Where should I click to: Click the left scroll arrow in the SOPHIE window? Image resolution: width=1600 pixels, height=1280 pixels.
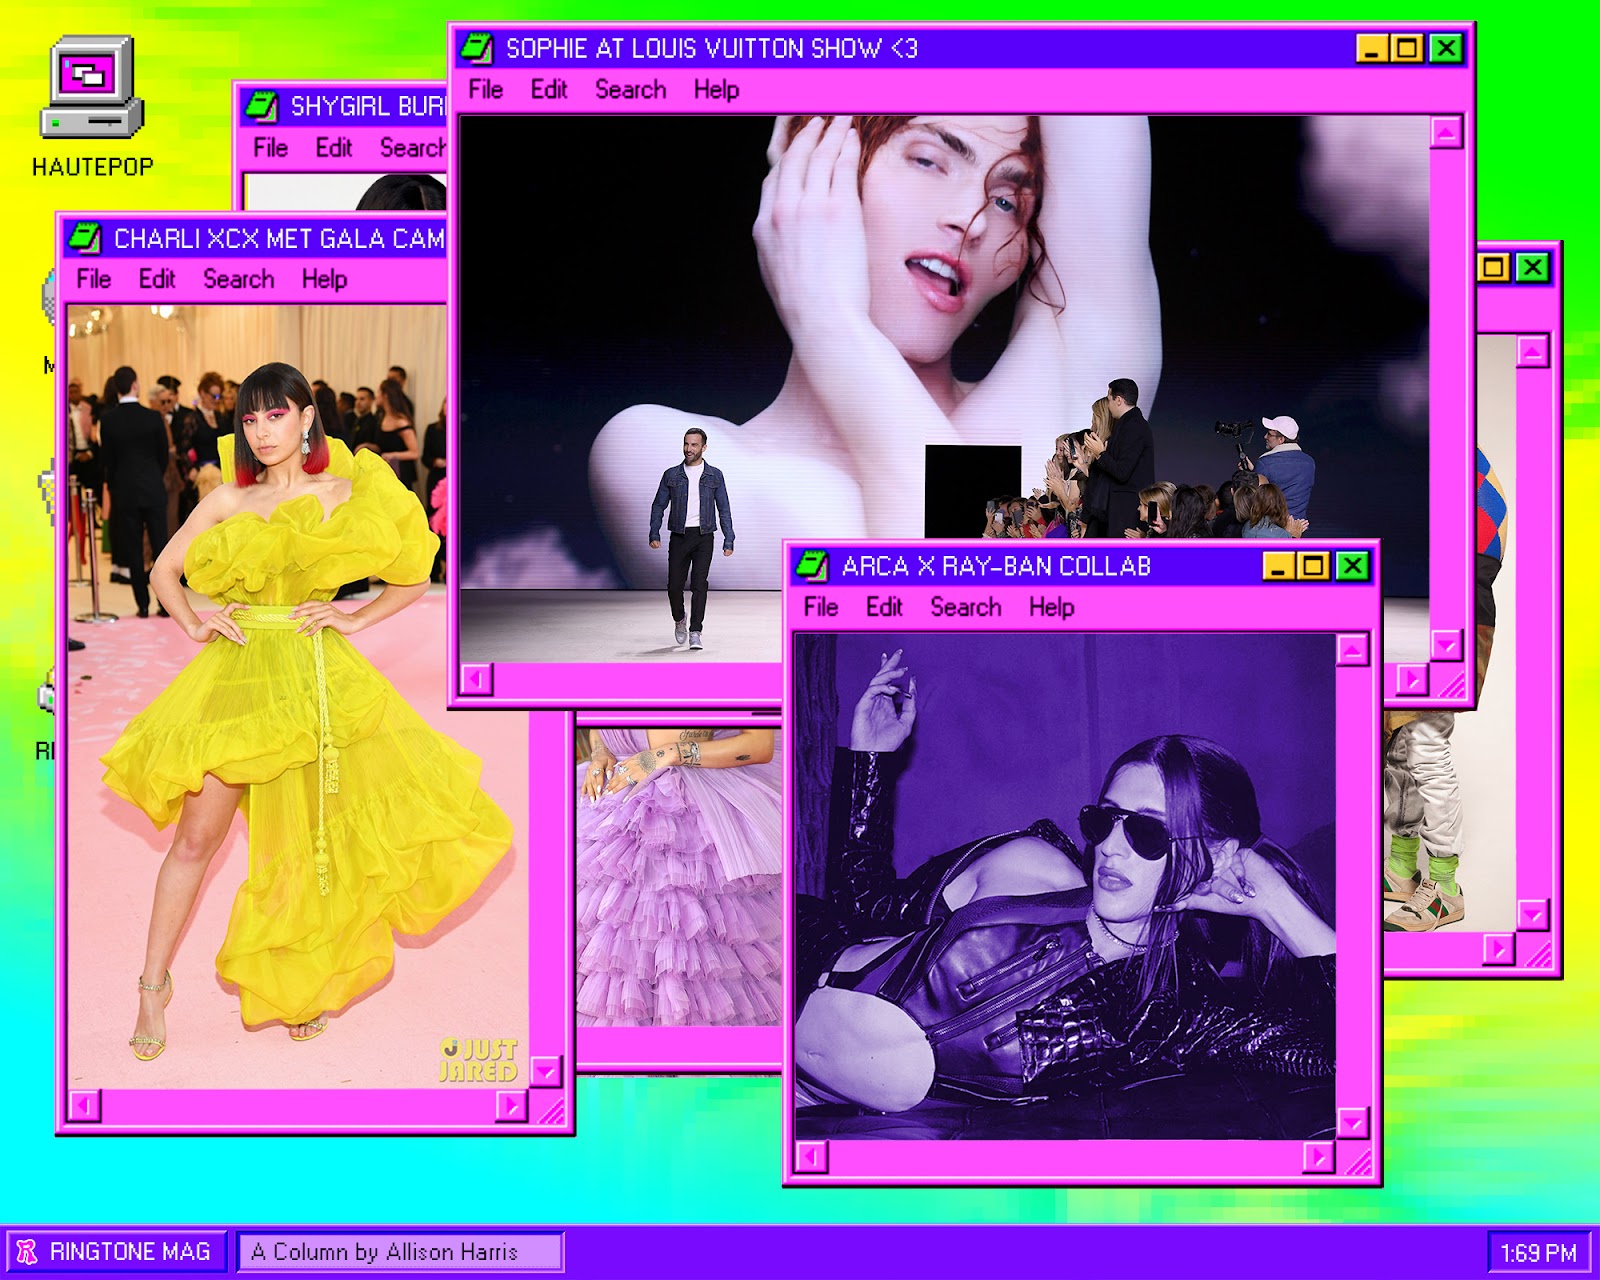coord(476,680)
